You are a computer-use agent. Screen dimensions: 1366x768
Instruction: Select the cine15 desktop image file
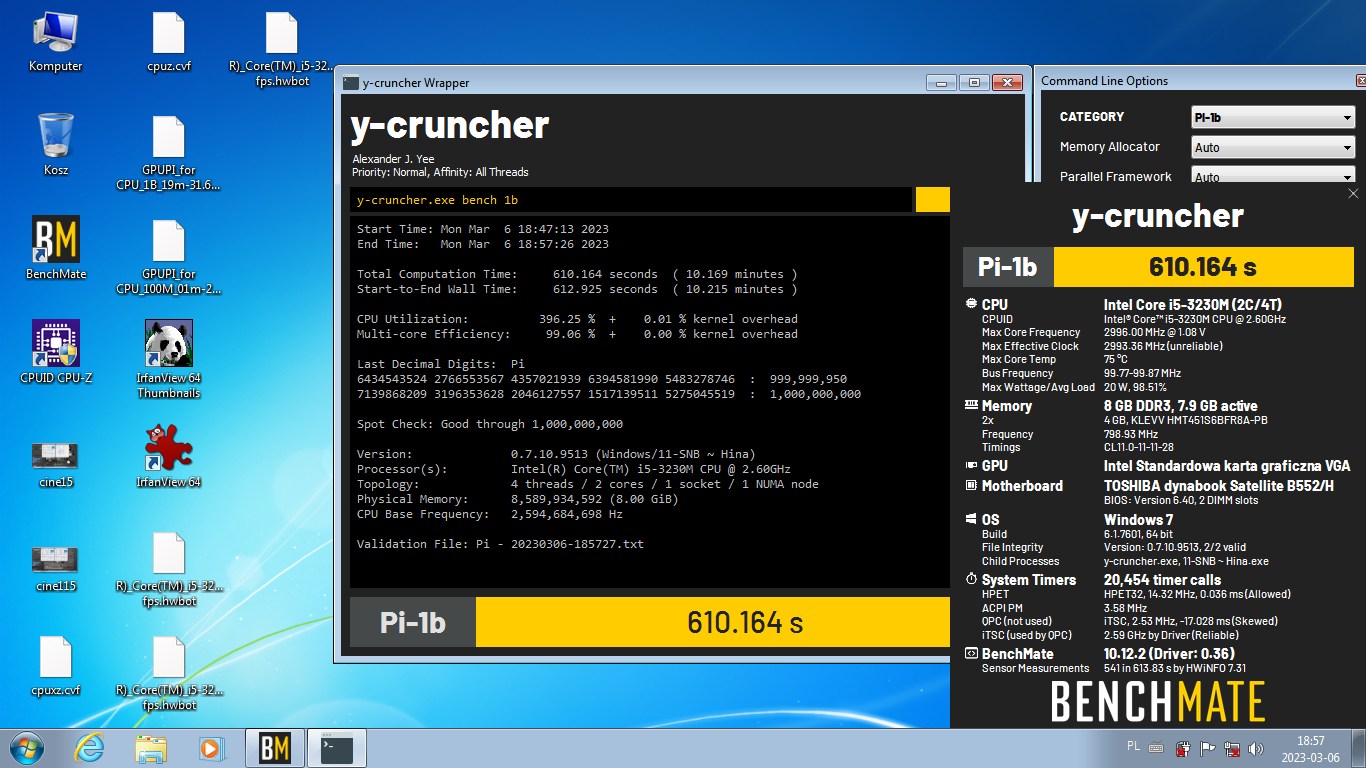[x=56, y=464]
